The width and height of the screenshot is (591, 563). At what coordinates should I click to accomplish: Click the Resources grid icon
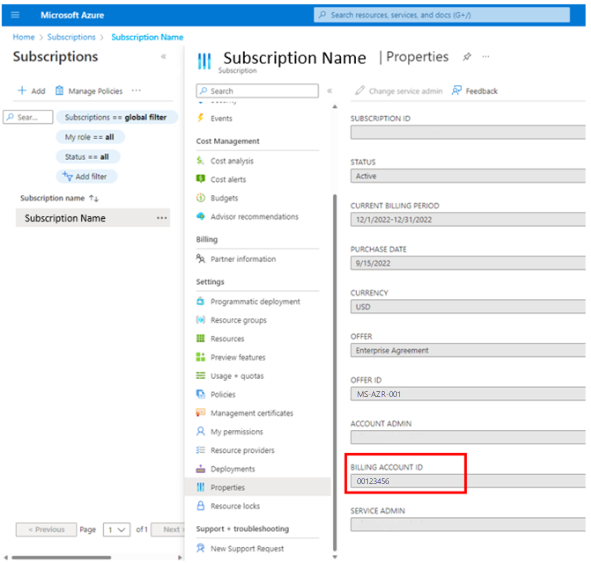click(201, 338)
